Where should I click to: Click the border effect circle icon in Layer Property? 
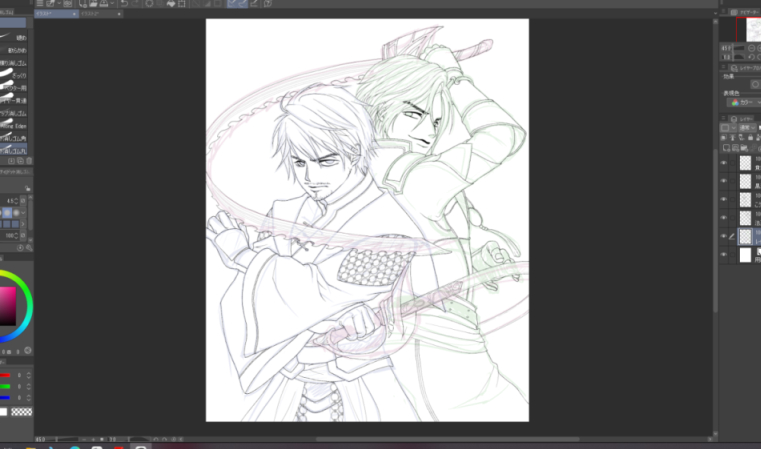[x=755, y=84]
